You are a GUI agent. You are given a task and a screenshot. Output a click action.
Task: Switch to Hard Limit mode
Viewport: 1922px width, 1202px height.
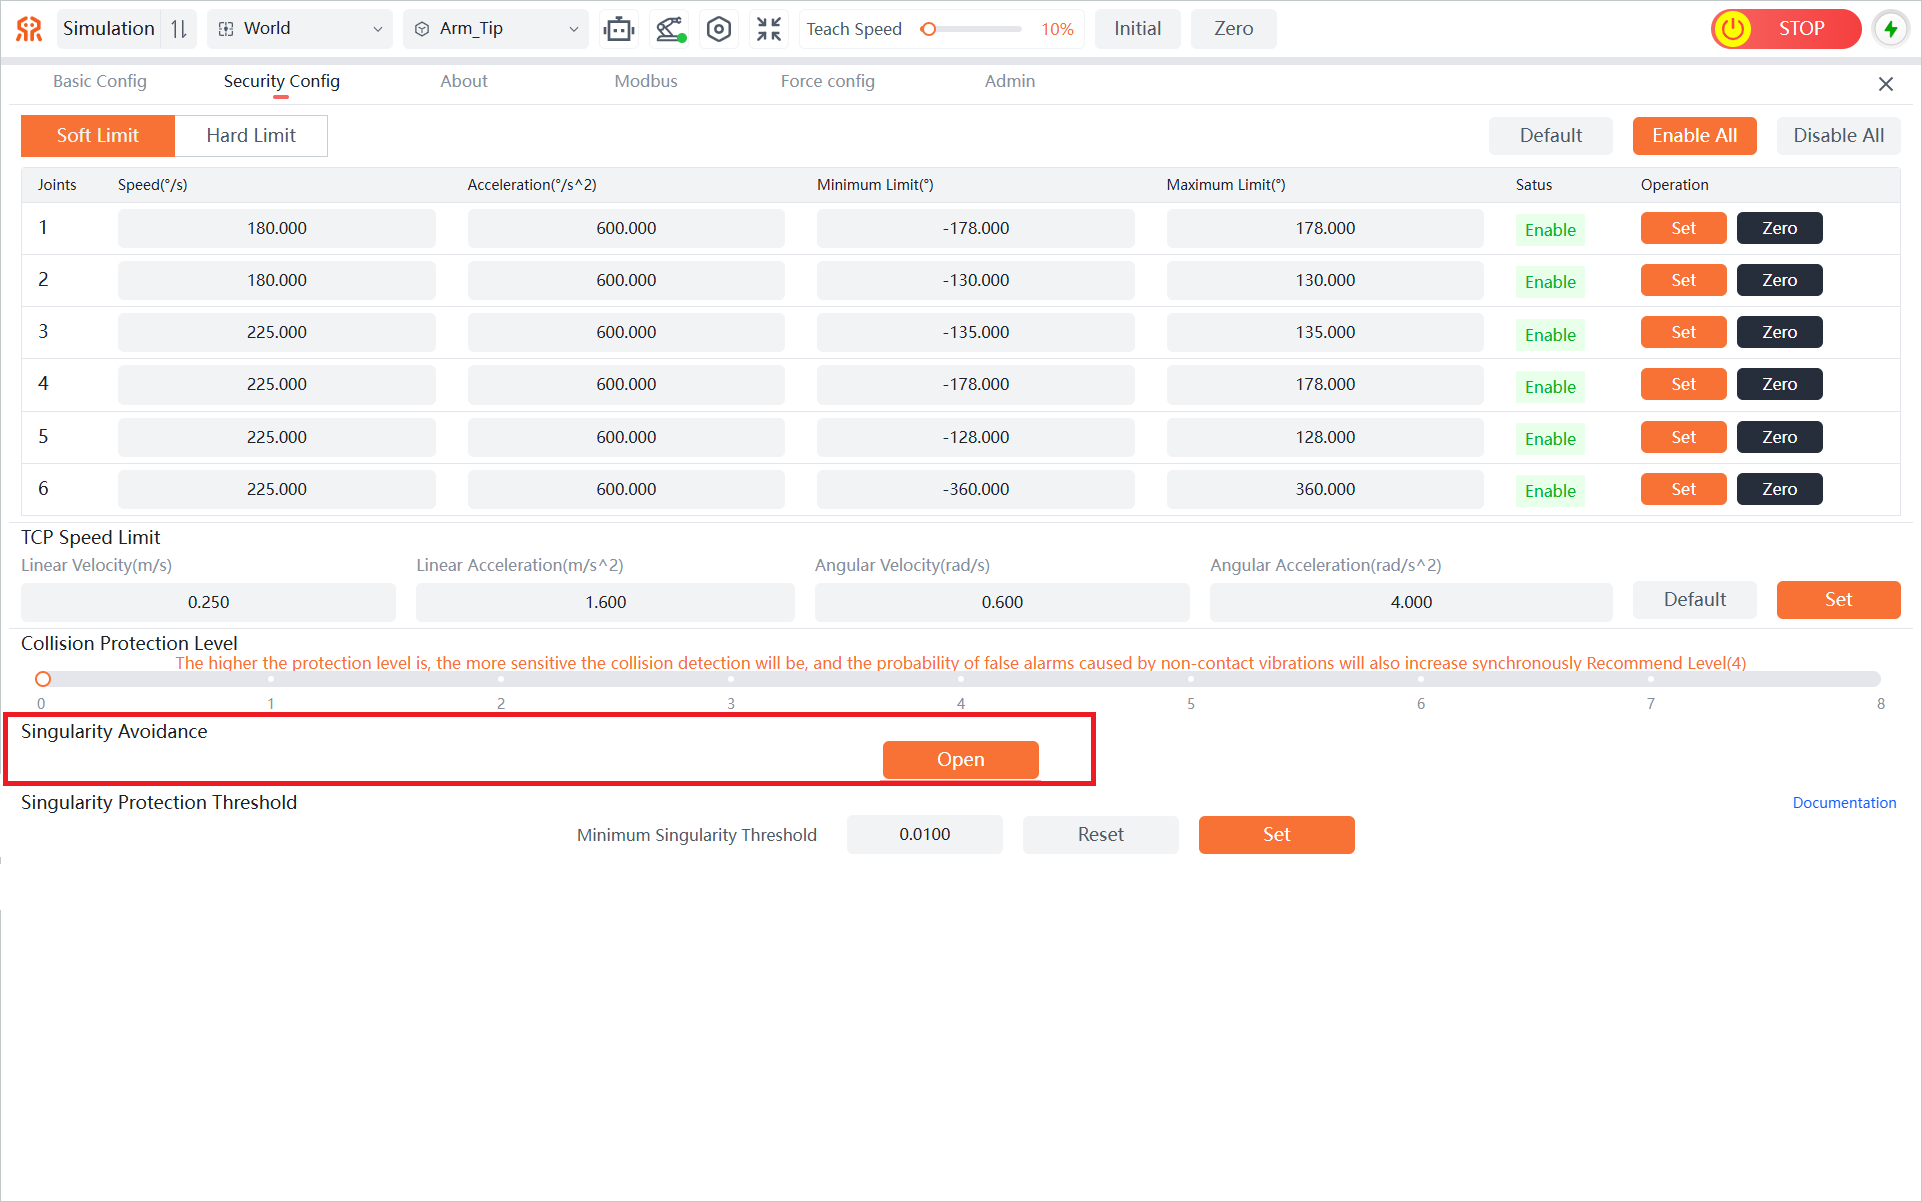pyautogui.click(x=251, y=136)
